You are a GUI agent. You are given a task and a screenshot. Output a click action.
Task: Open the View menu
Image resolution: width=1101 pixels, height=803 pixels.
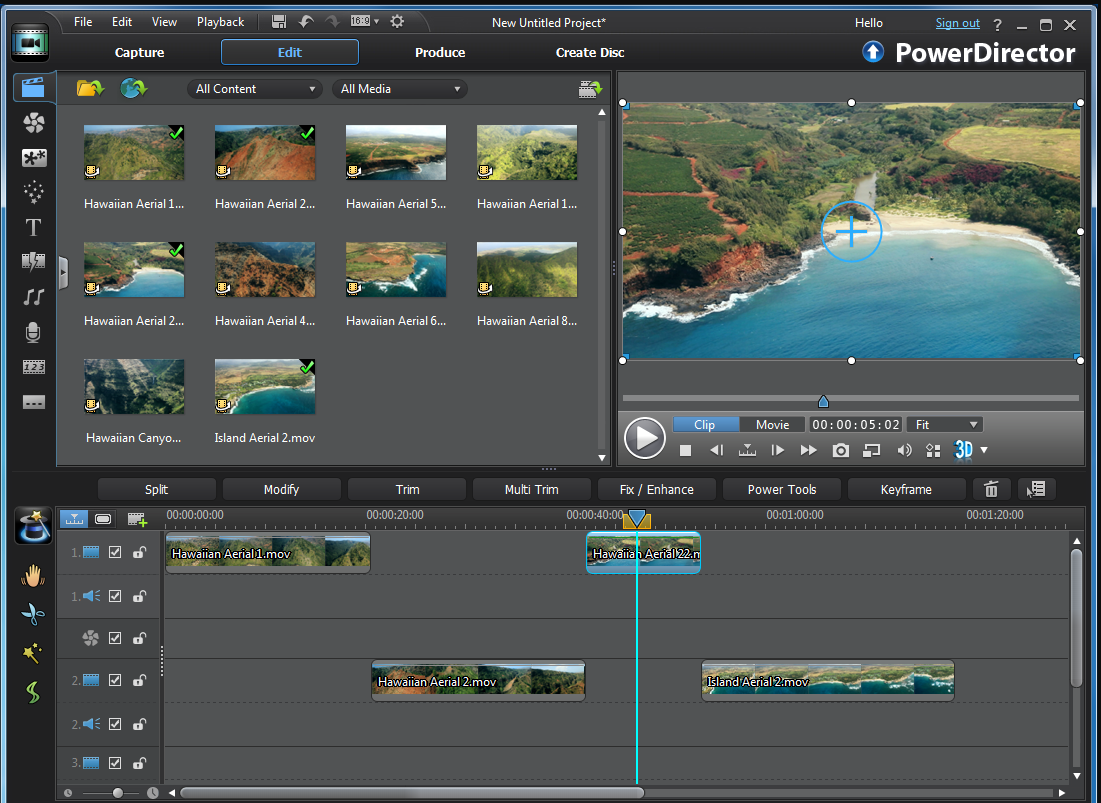(164, 22)
